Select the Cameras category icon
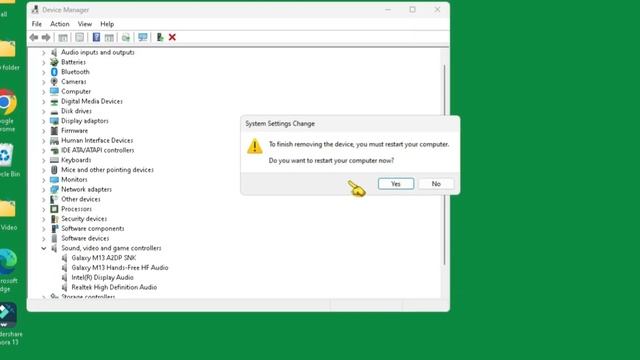The height and width of the screenshot is (360, 640). [x=54, y=82]
